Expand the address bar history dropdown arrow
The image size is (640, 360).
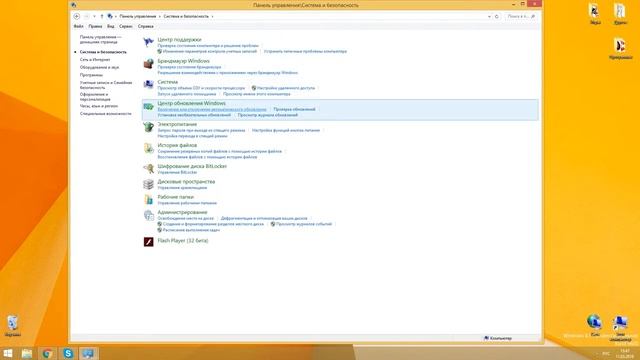point(489,16)
